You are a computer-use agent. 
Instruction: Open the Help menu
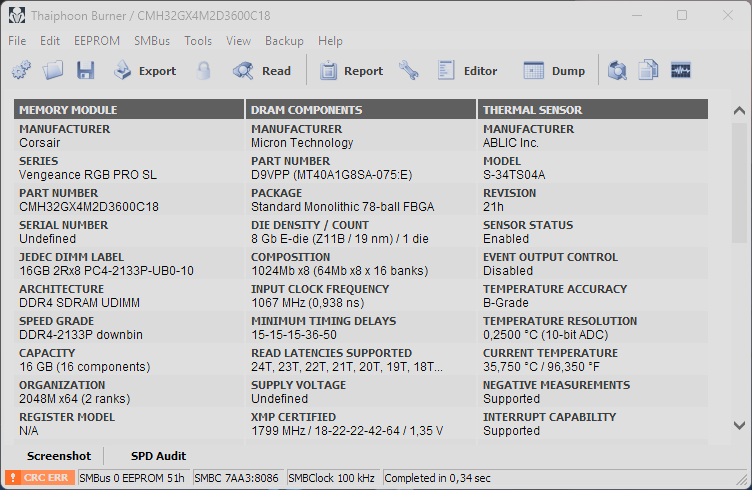click(330, 41)
